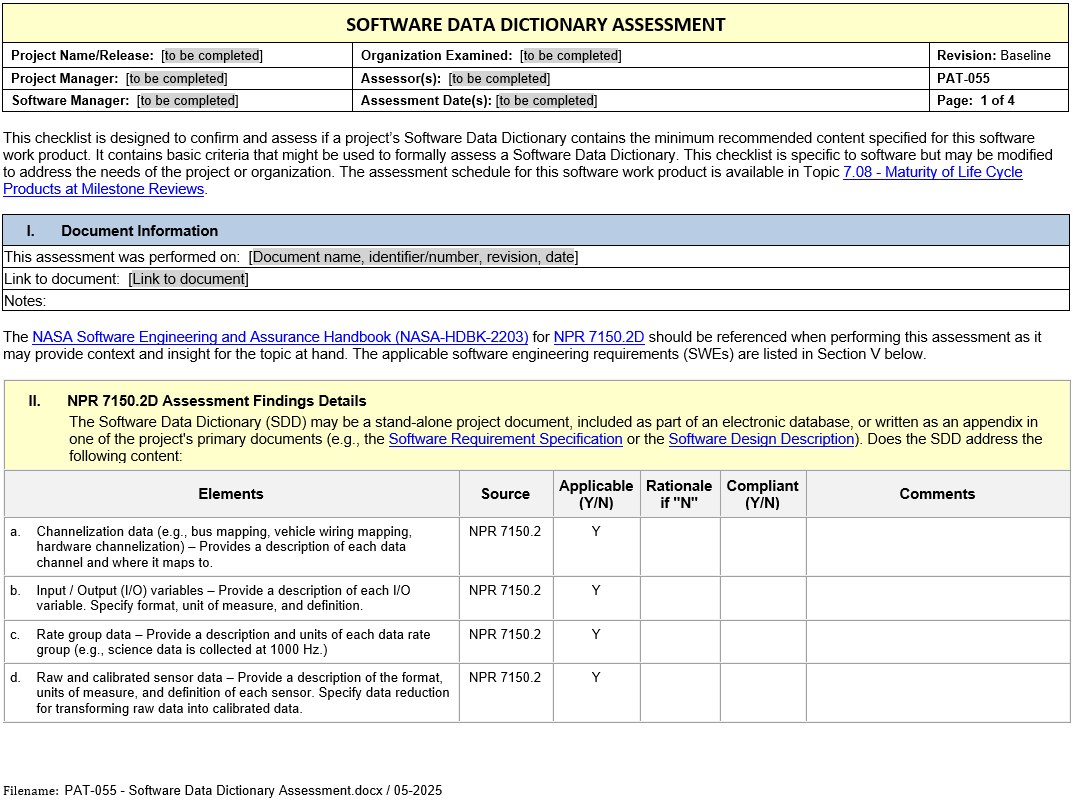Click the Organization Examined placeholder field
1073x800 pixels.
point(571,56)
